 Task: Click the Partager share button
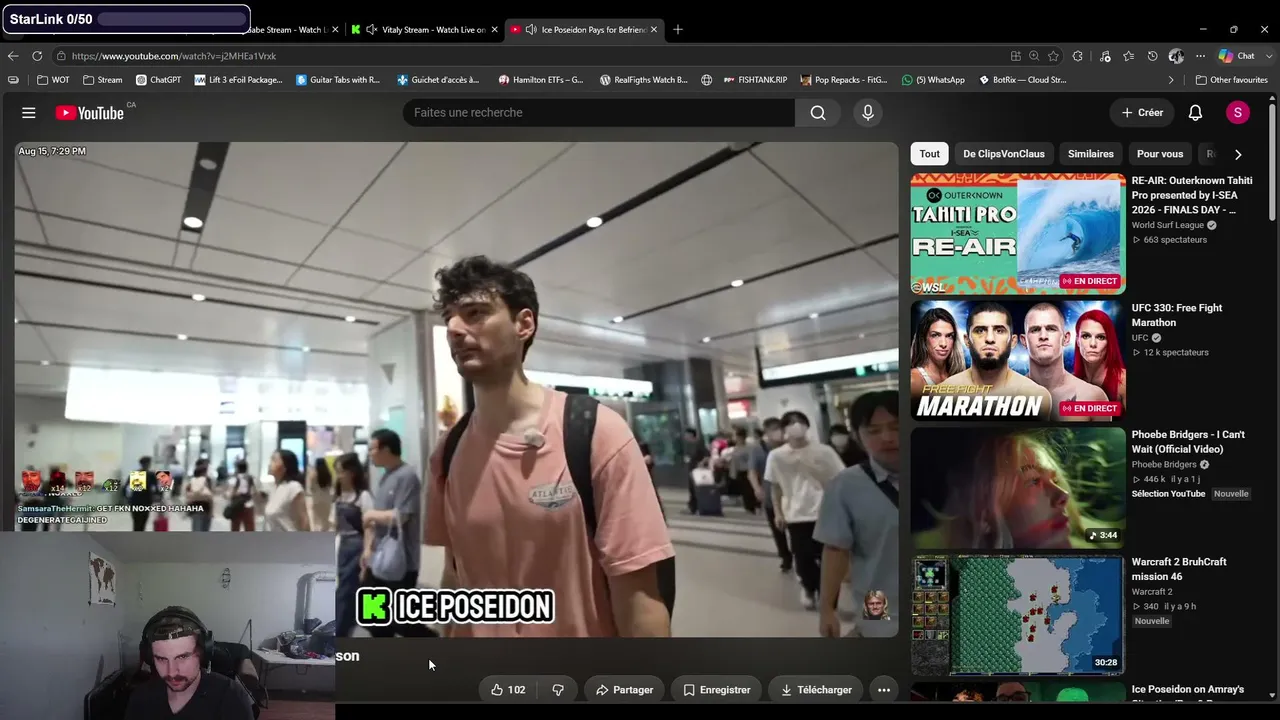624,690
